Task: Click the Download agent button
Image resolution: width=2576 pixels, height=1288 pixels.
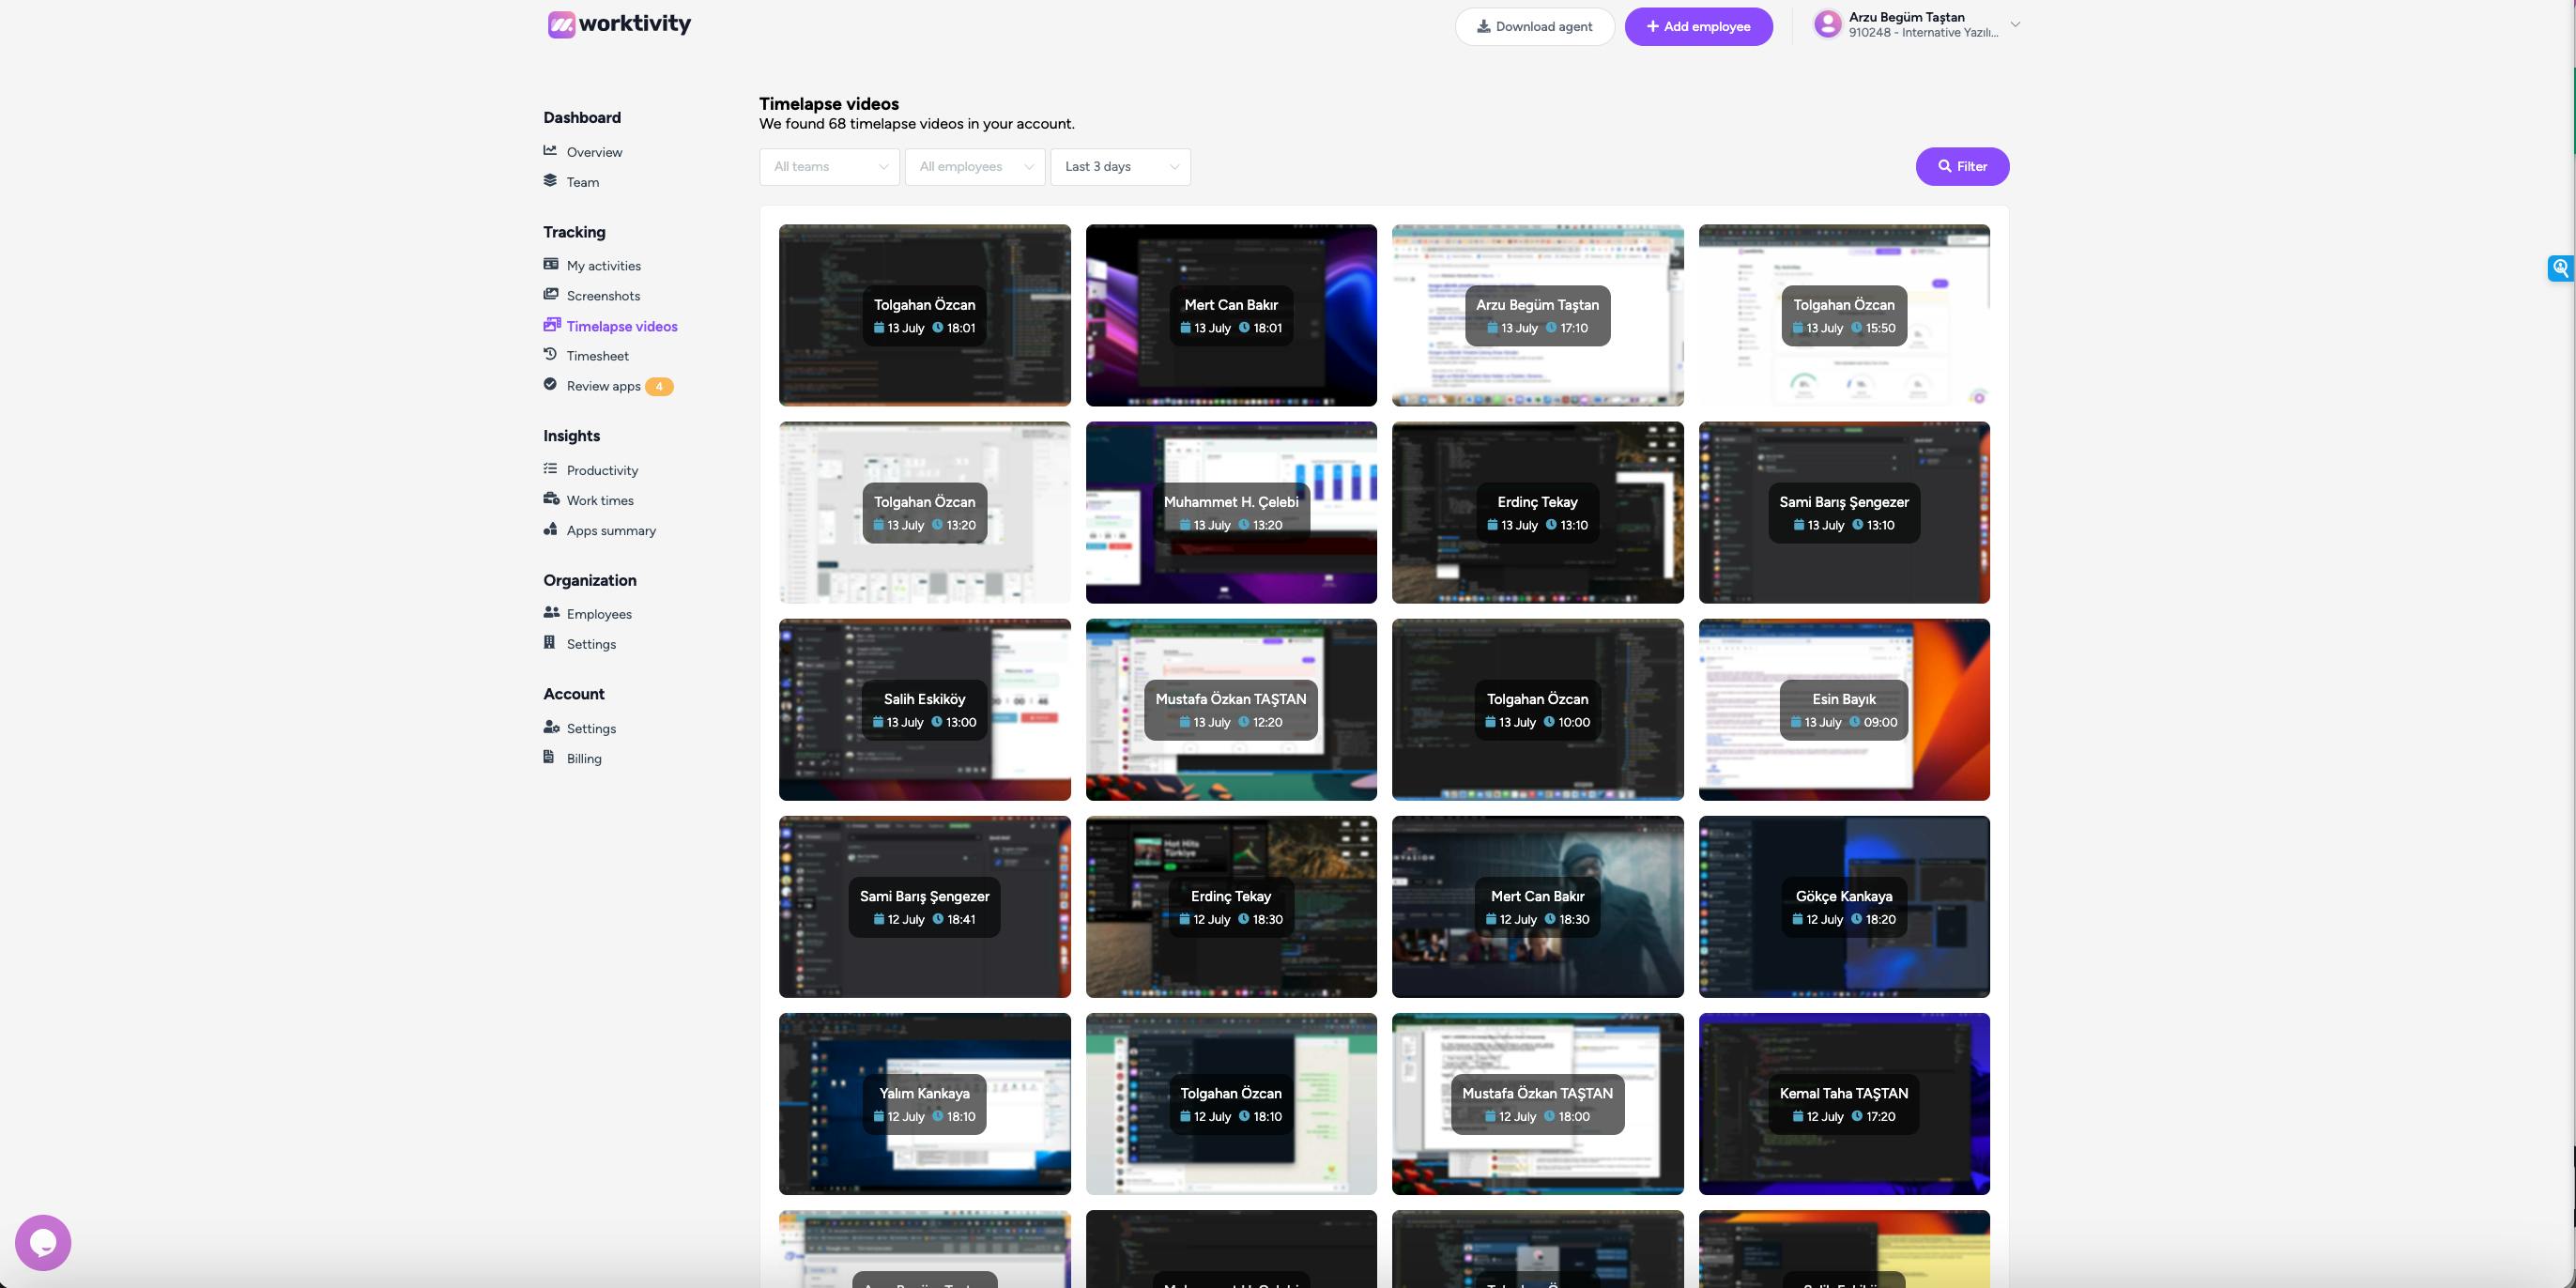Action: (x=1534, y=27)
